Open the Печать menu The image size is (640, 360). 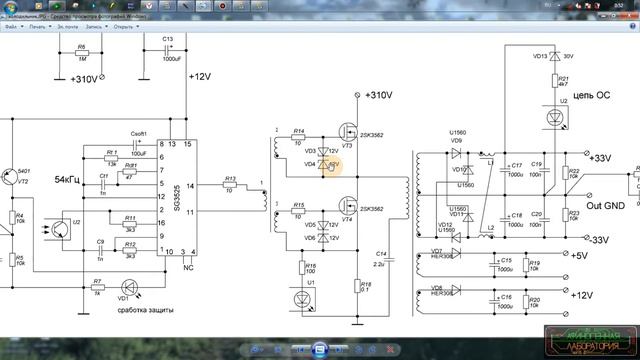coord(40,27)
